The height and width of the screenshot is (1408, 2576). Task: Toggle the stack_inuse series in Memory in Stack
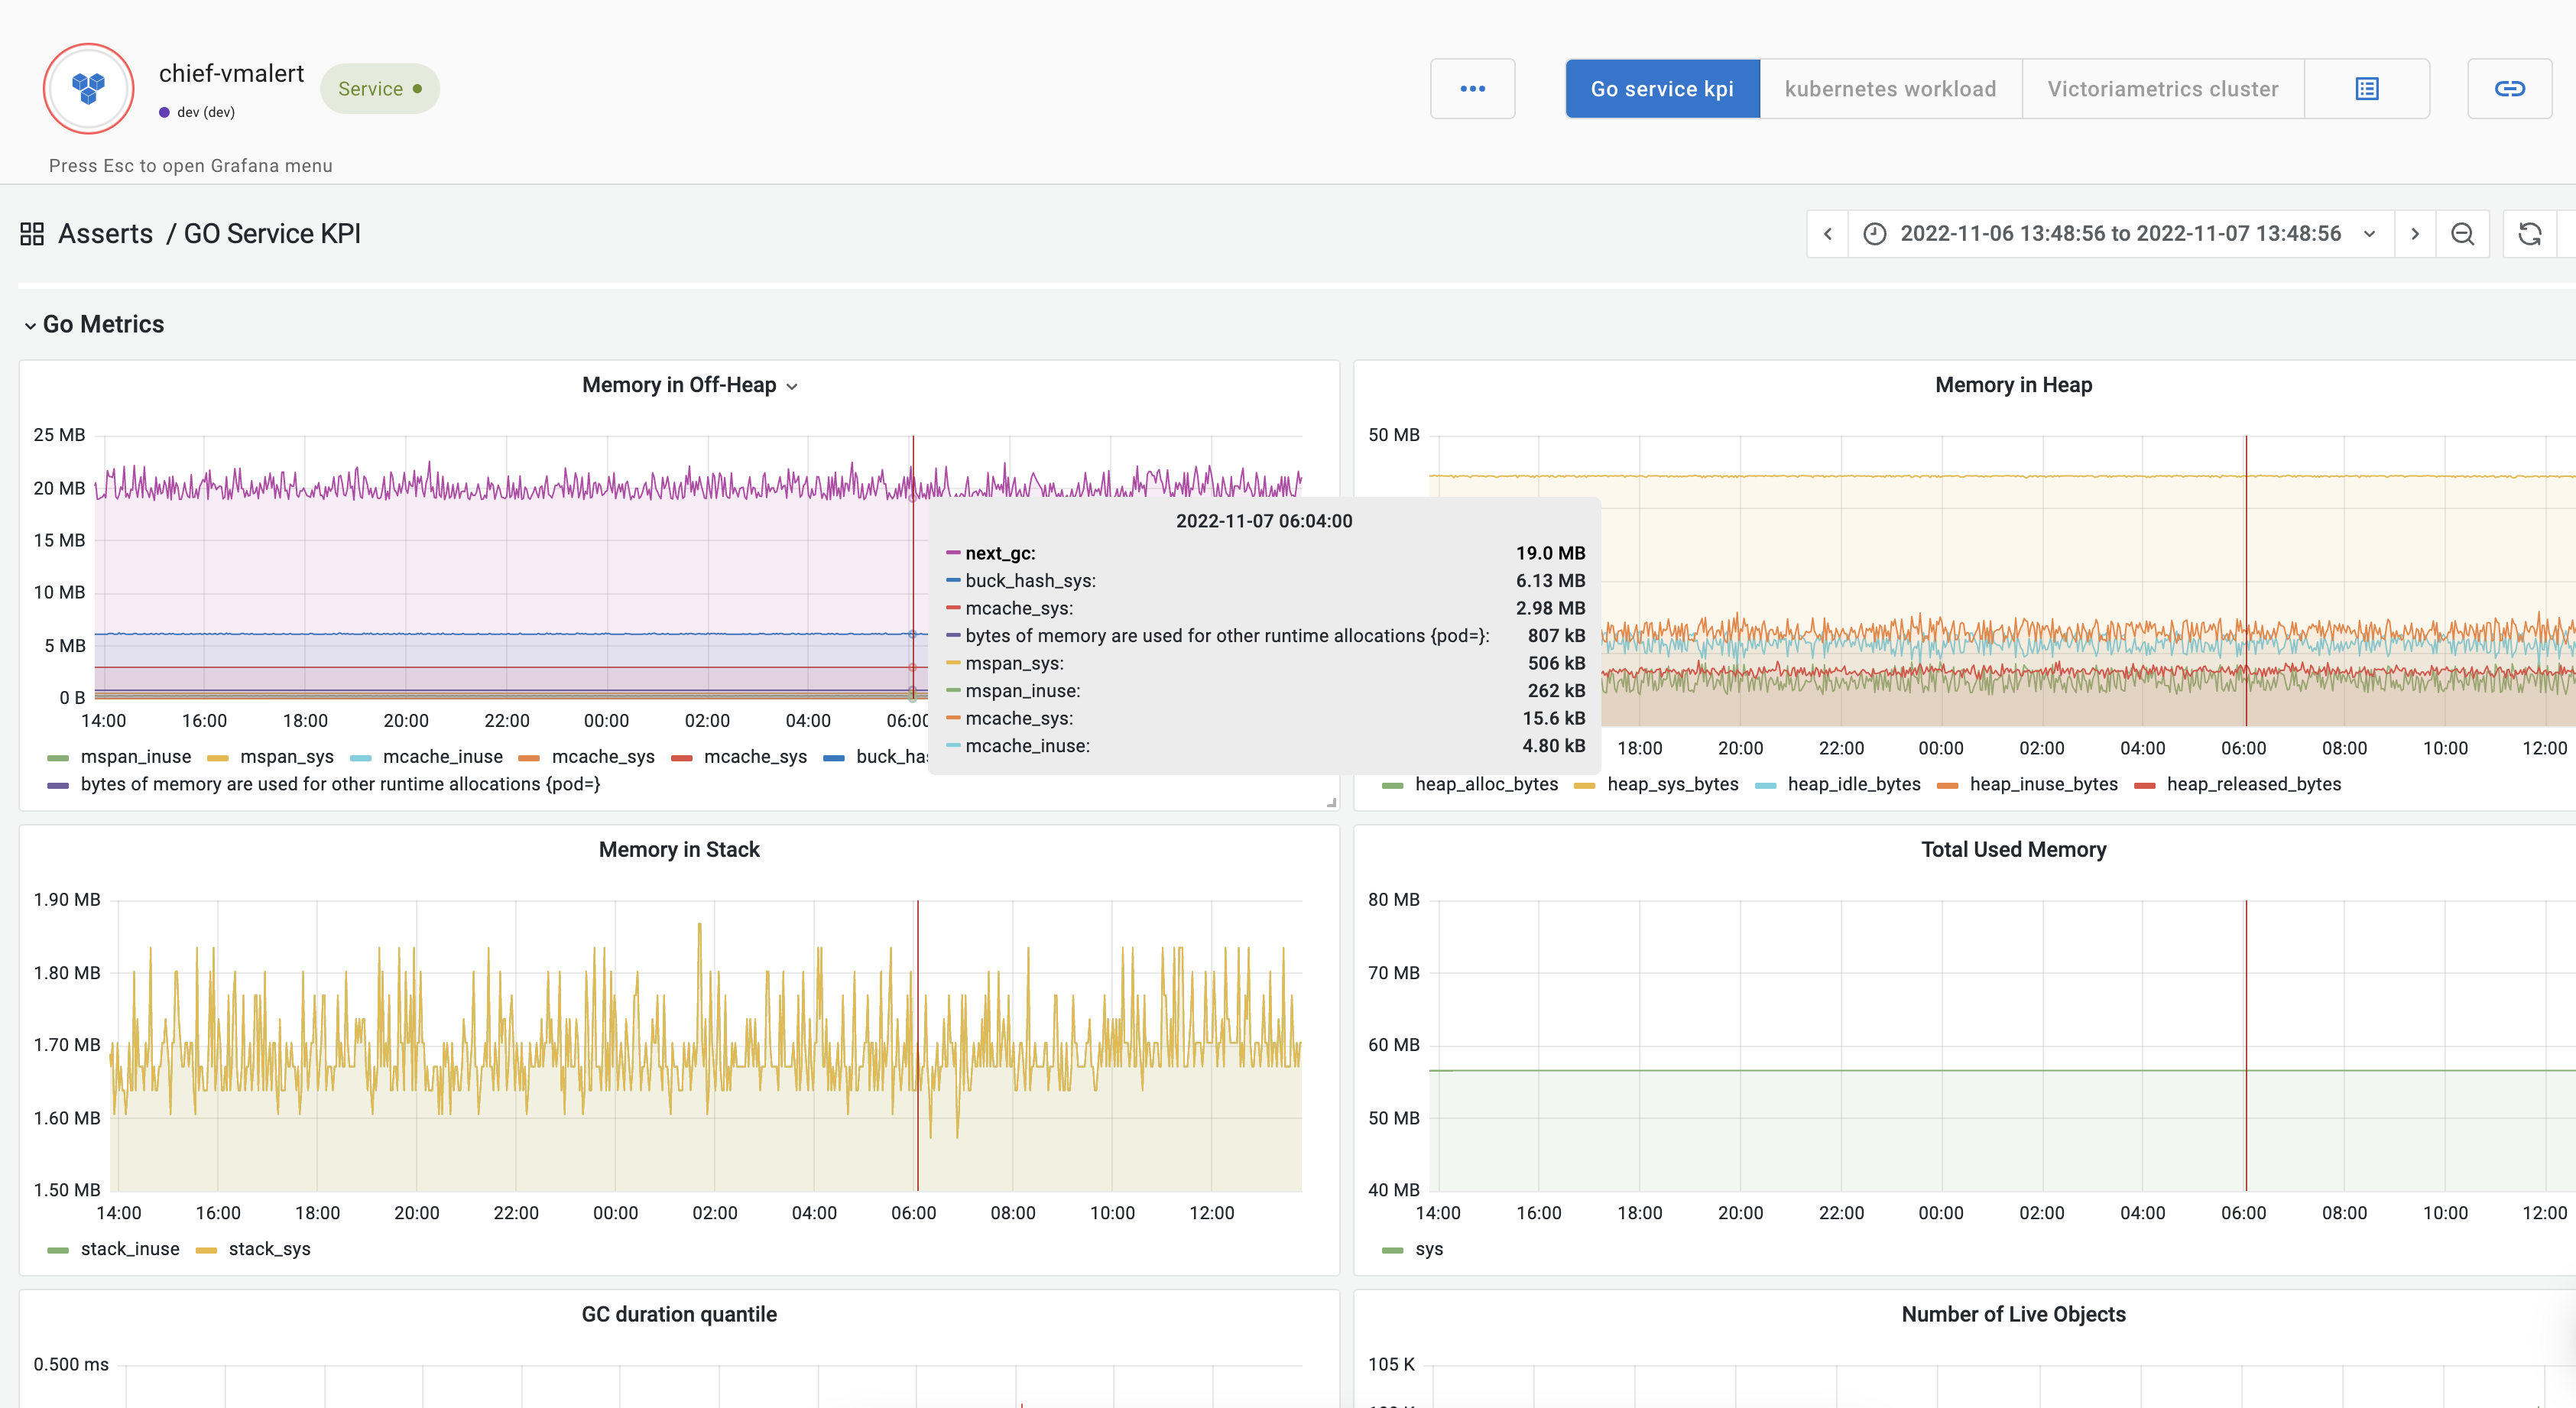[x=130, y=1249]
